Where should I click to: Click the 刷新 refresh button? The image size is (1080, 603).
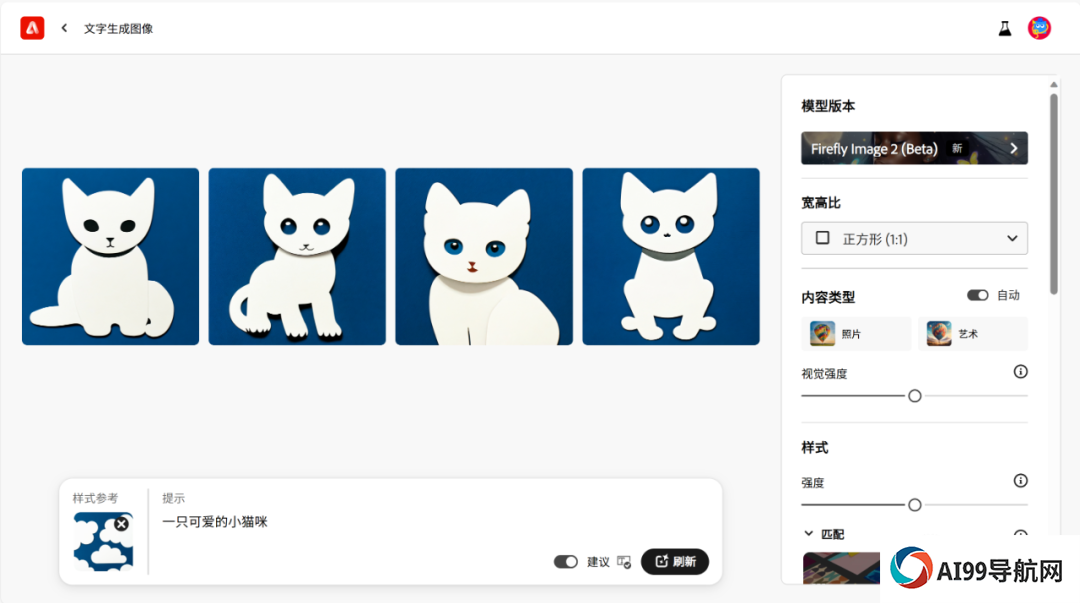pos(674,562)
